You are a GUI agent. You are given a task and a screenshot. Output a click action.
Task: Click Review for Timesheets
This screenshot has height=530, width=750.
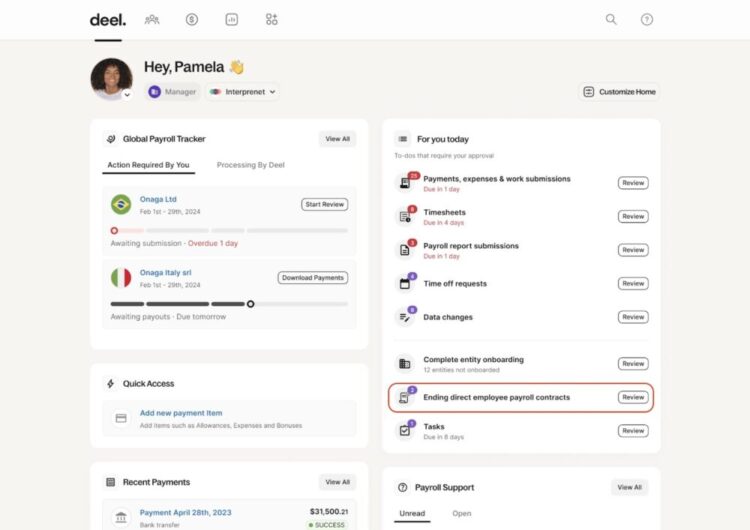(x=633, y=216)
